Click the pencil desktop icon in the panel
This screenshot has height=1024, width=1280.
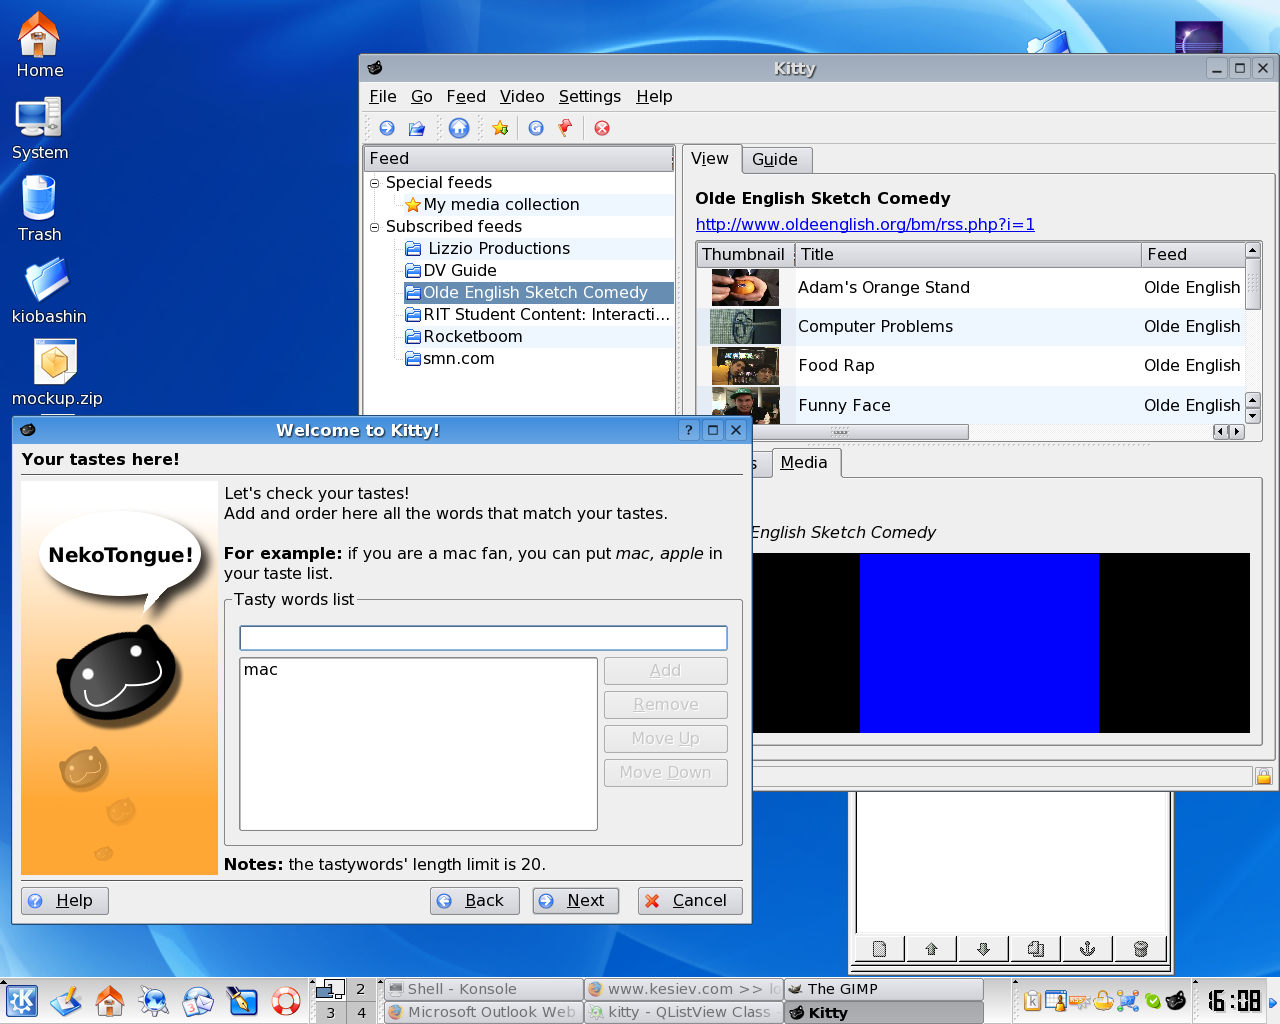pyautogui.click(x=66, y=1001)
